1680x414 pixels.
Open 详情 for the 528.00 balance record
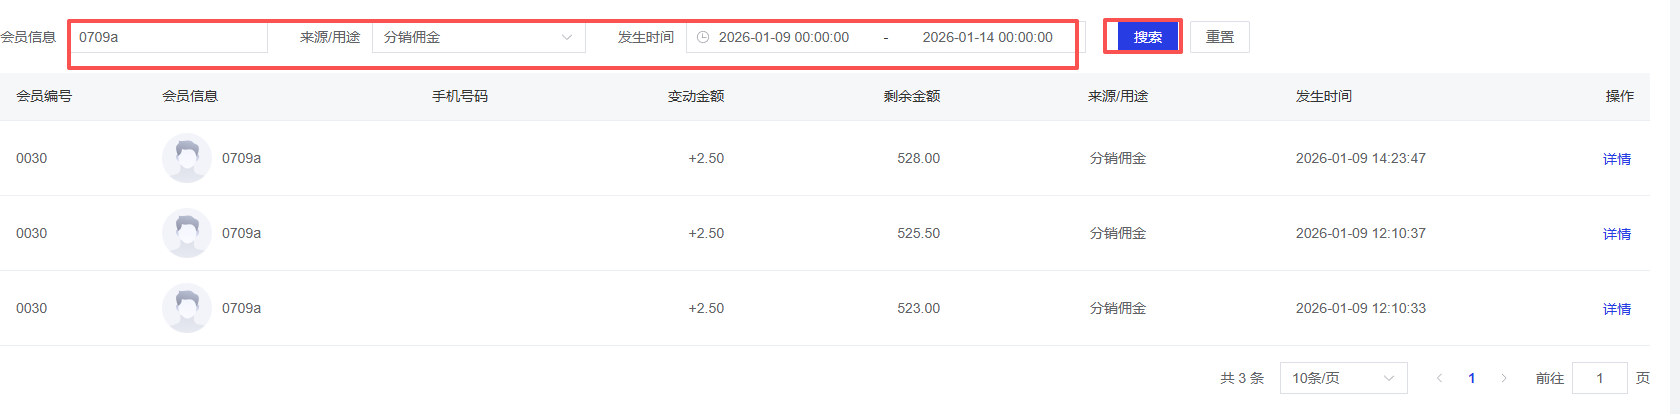[x=1616, y=159]
